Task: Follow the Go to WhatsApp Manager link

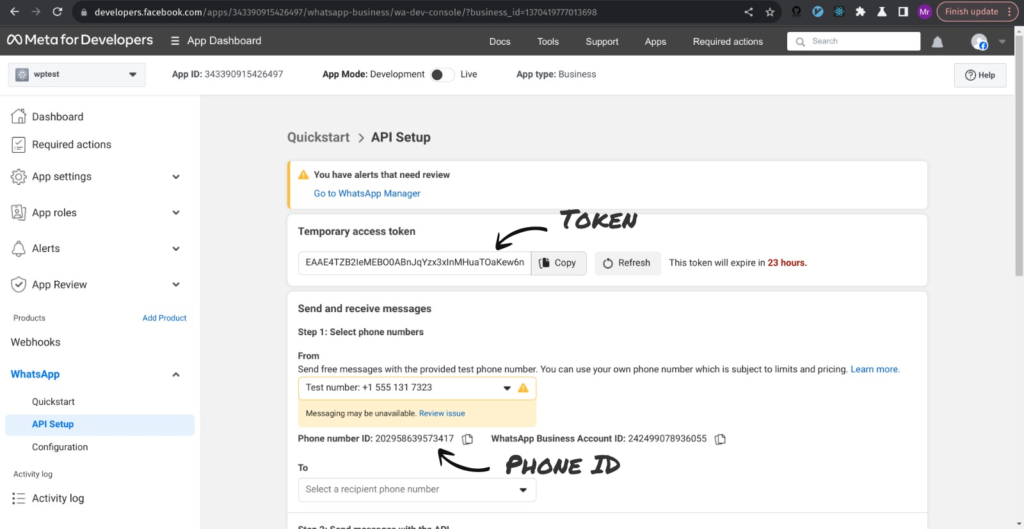Action: [x=367, y=194]
